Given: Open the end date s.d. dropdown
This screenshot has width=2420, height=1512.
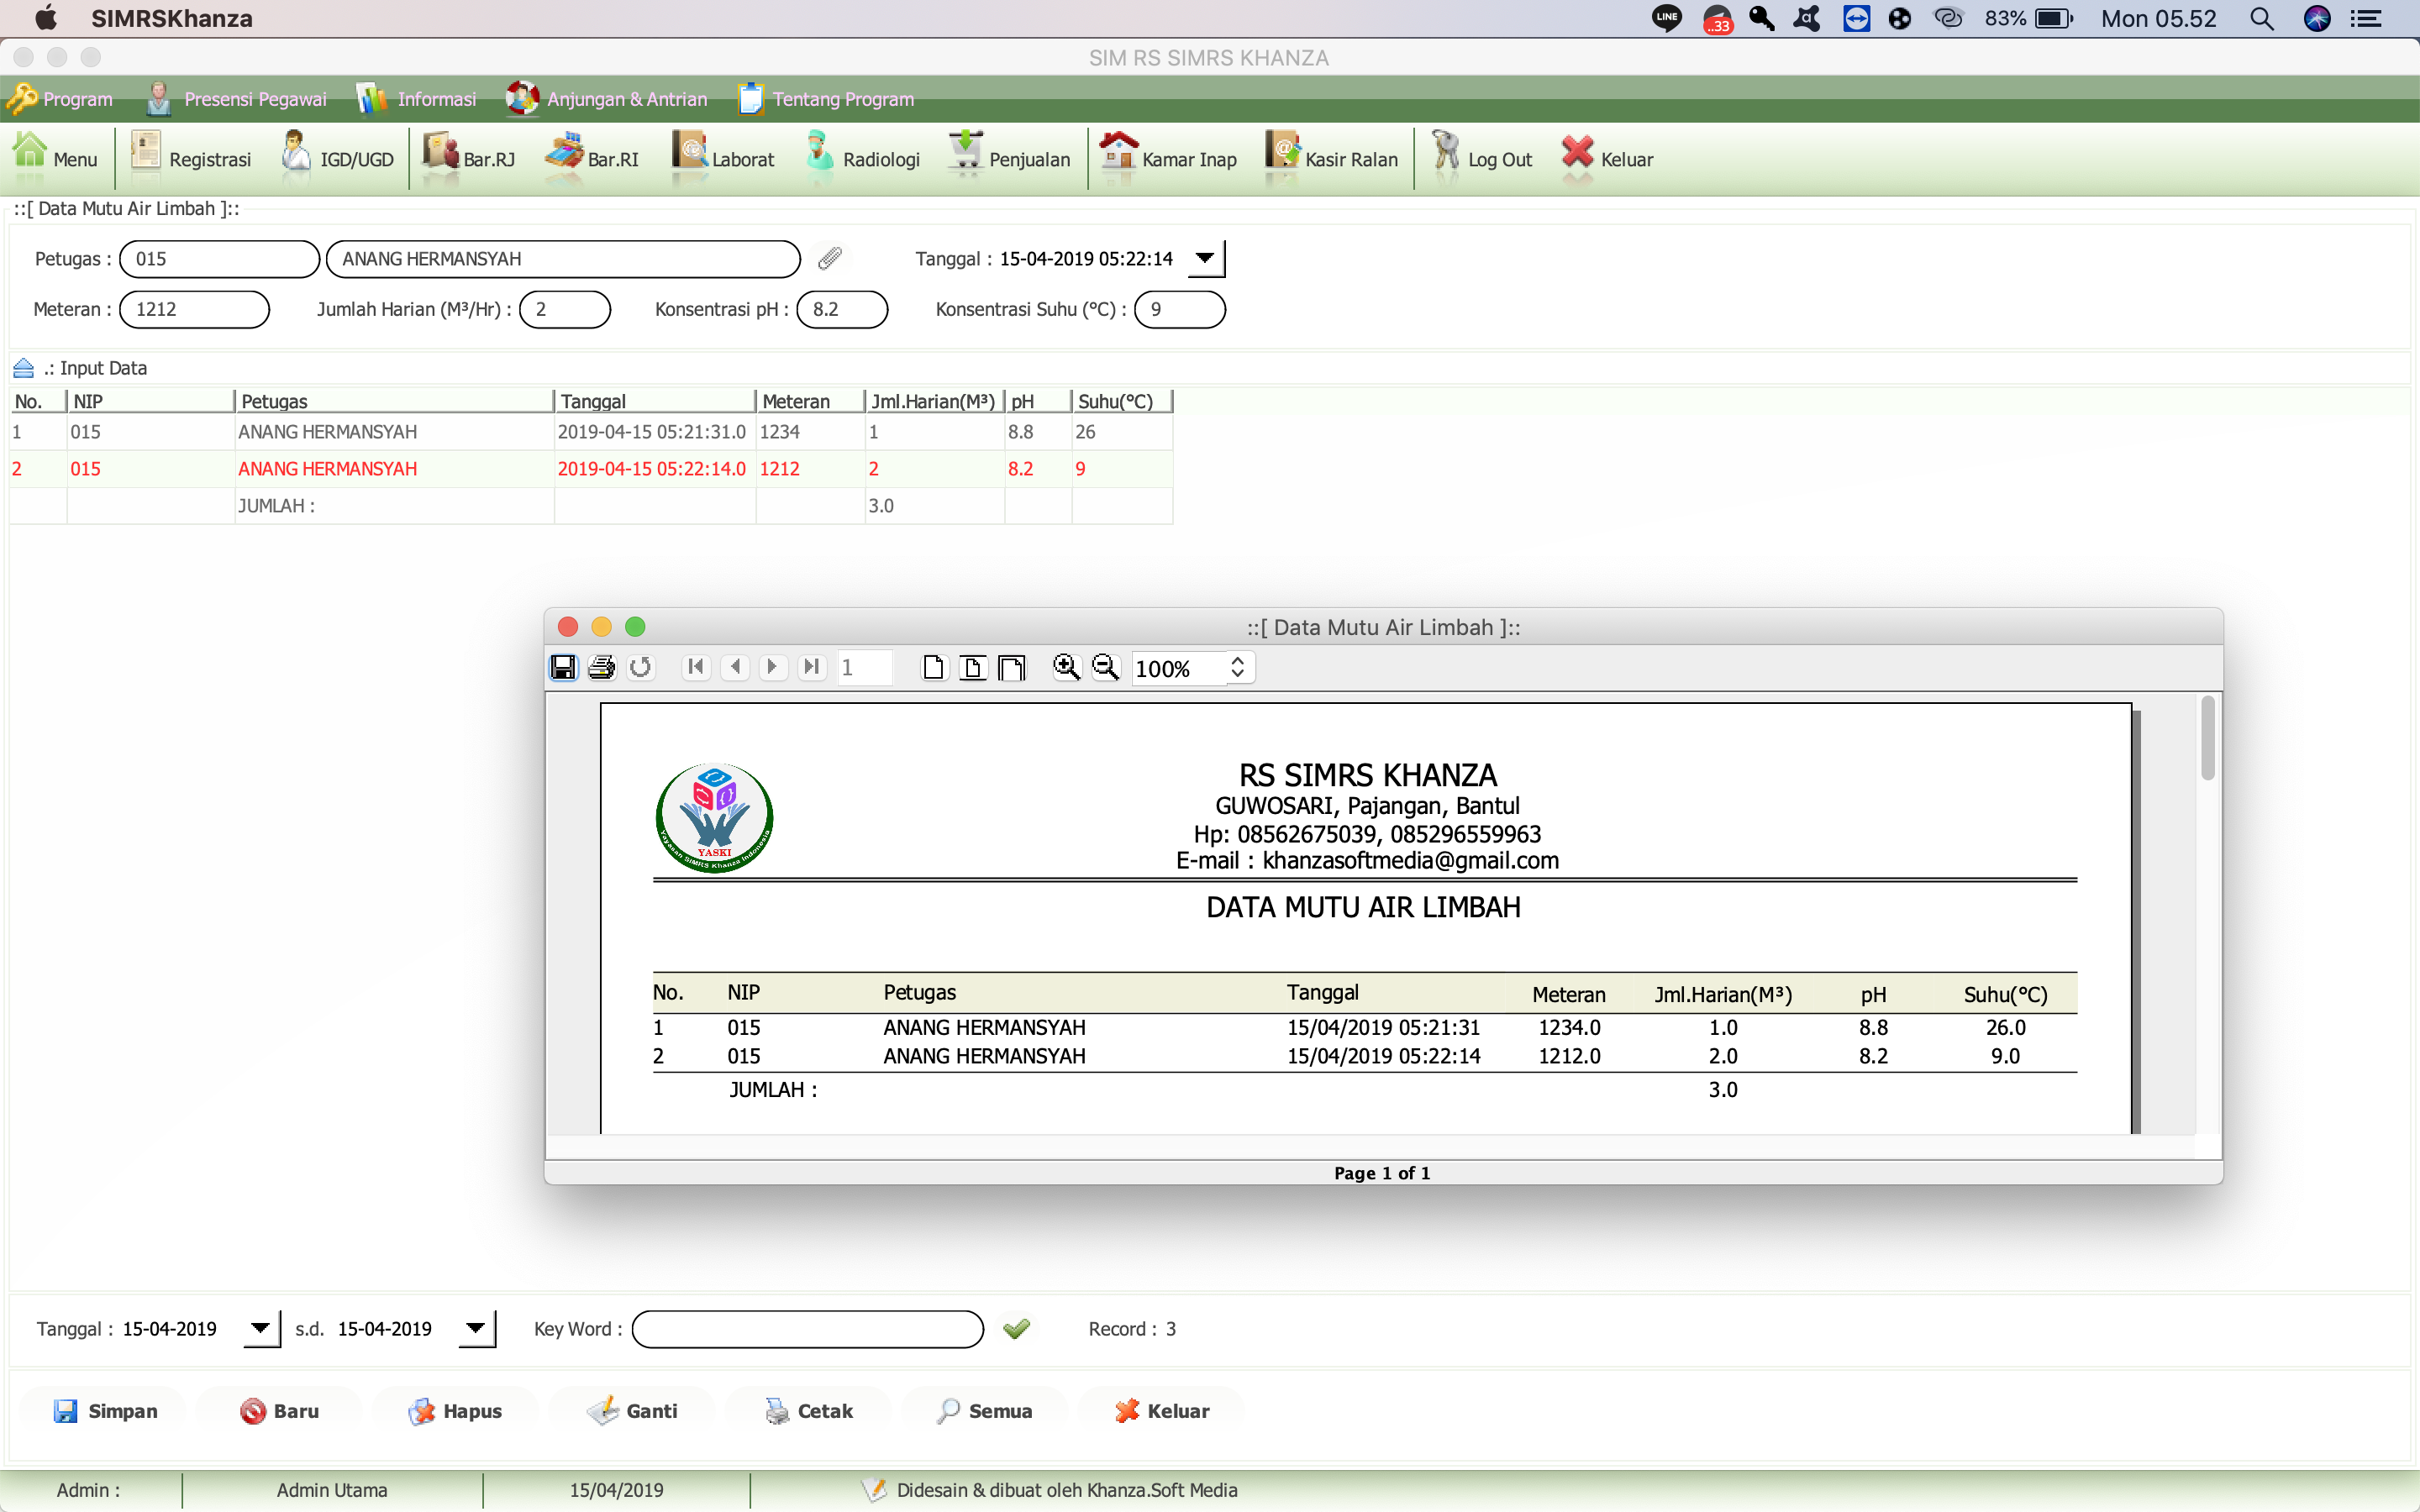Looking at the screenshot, I should (x=476, y=1328).
